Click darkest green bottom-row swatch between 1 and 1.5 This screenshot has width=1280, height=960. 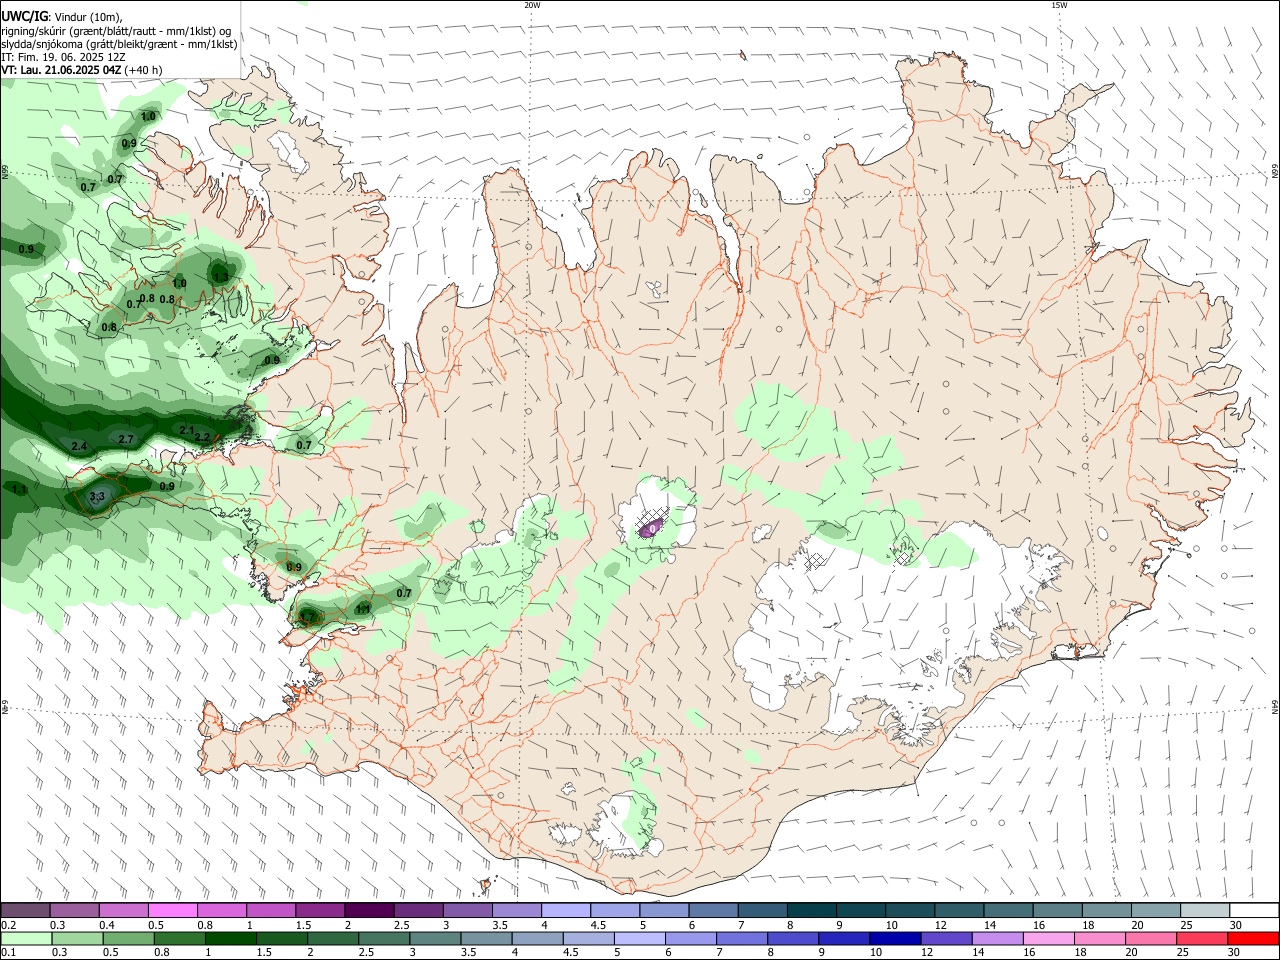[x=231, y=938]
